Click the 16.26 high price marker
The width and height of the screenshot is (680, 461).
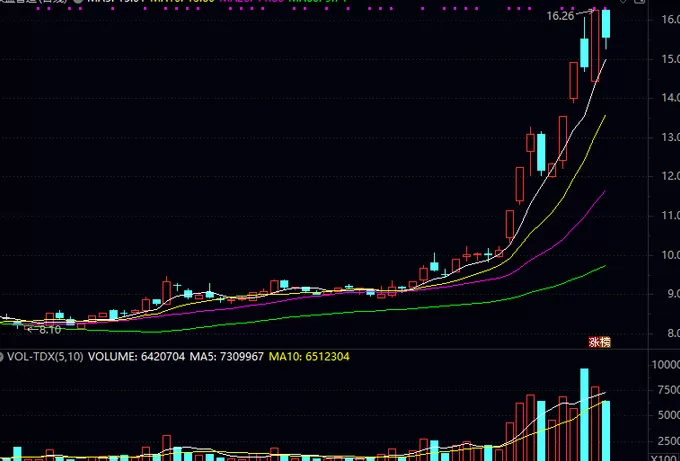[560, 16]
